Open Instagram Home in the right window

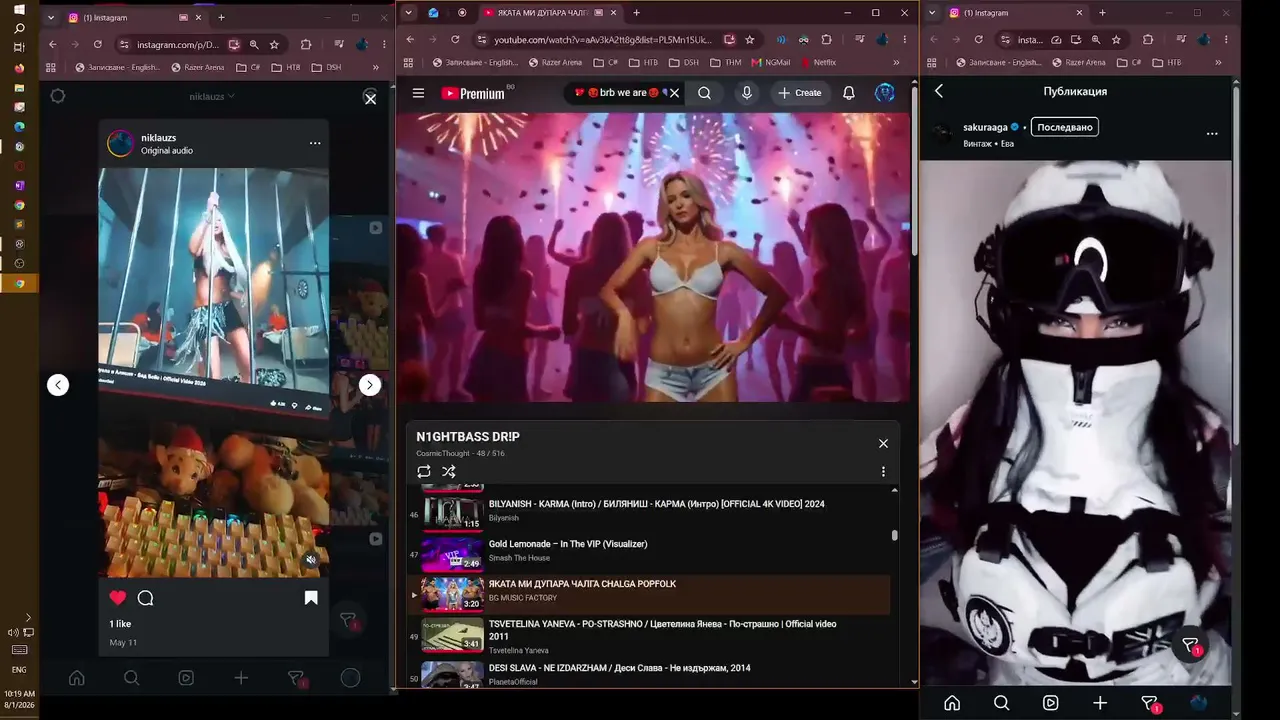pos(952,703)
